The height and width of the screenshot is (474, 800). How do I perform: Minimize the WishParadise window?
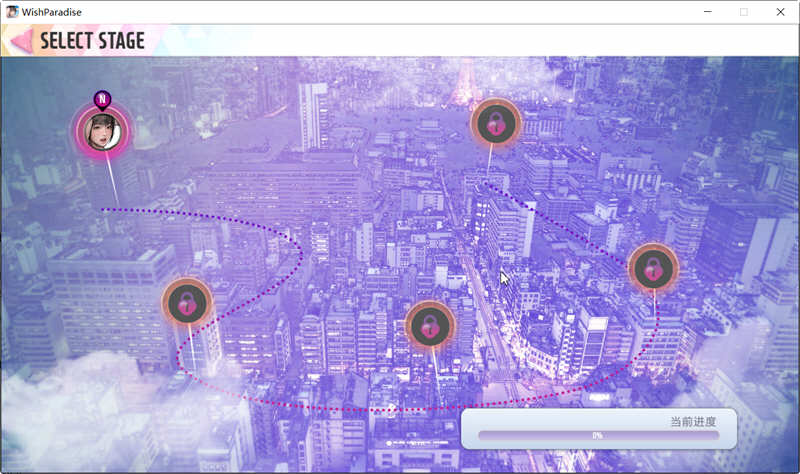click(707, 12)
